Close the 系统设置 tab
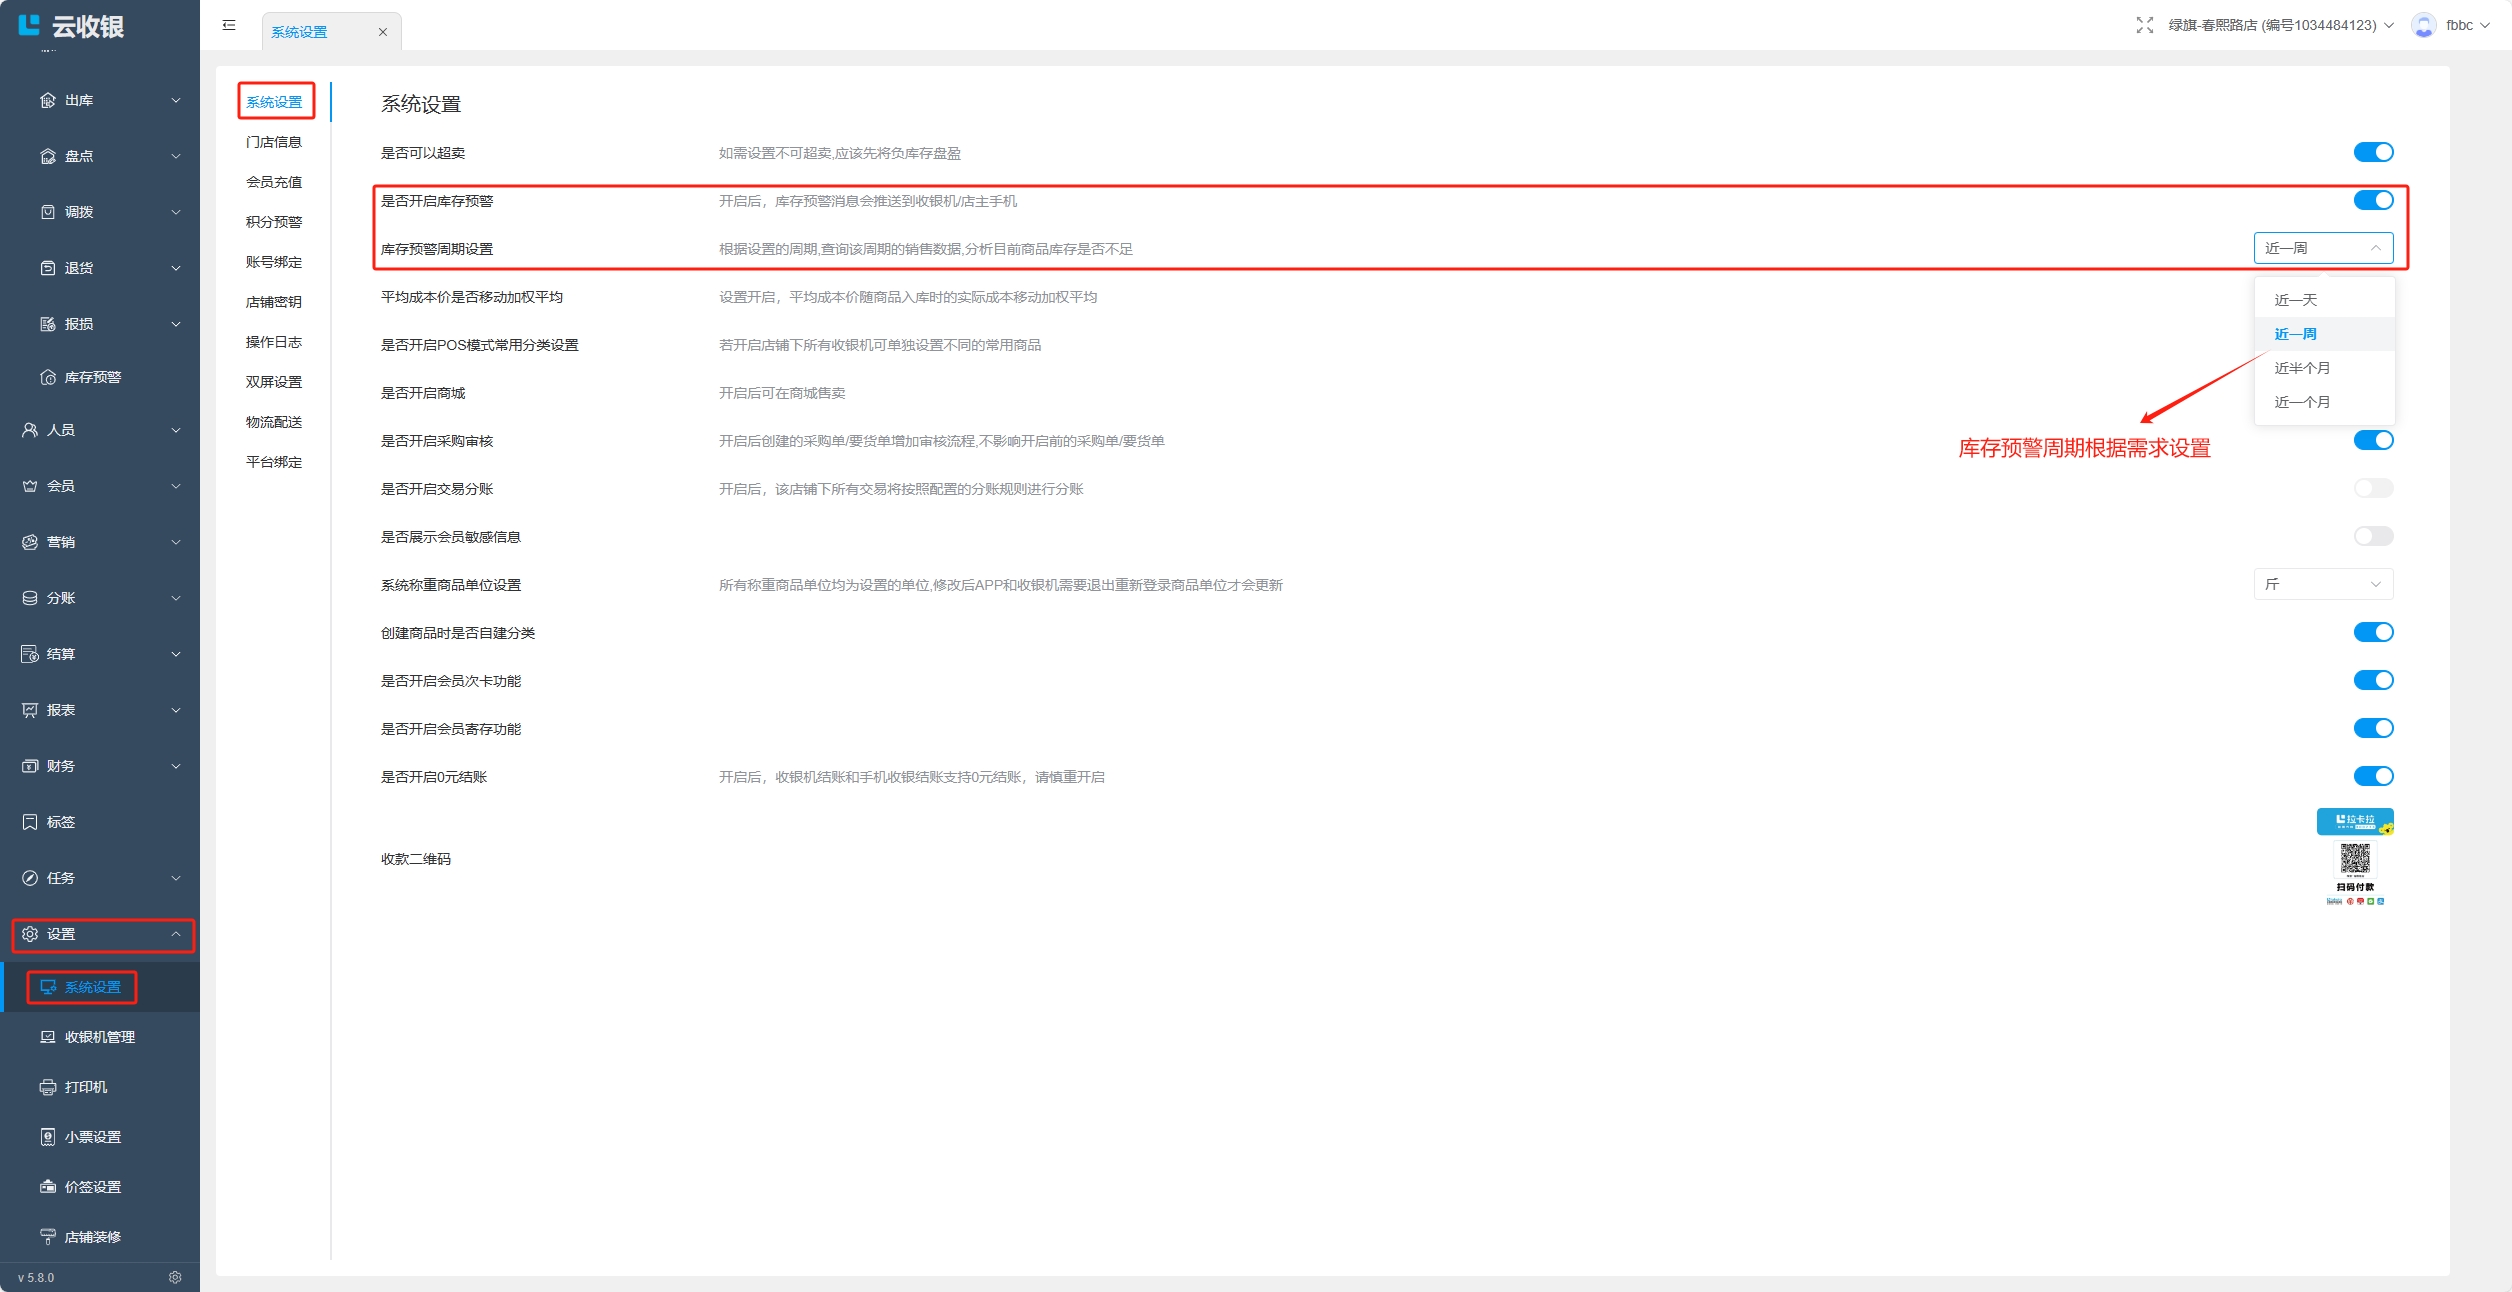The width and height of the screenshot is (2512, 1292). coord(382,32)
